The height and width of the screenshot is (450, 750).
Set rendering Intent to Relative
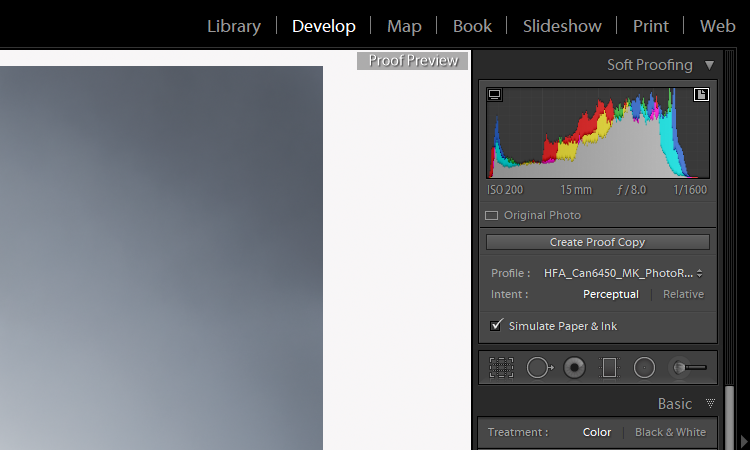click(x=683, y=294)
